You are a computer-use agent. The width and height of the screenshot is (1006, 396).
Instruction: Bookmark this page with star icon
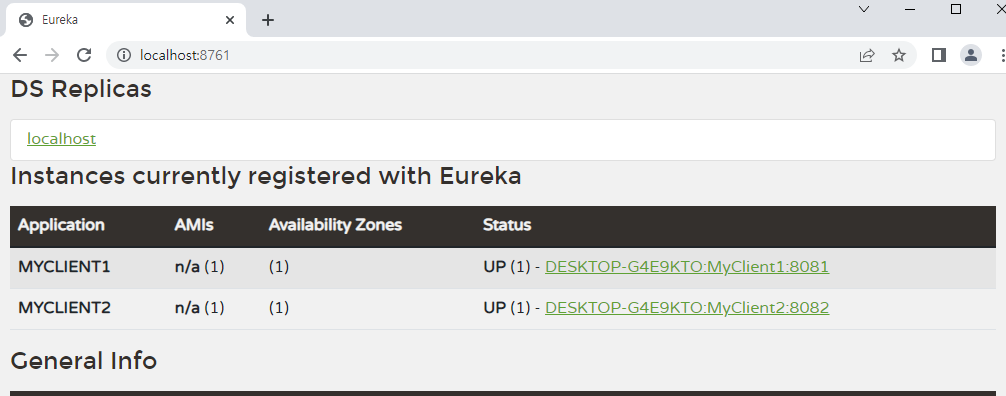[x=899, y=55]
